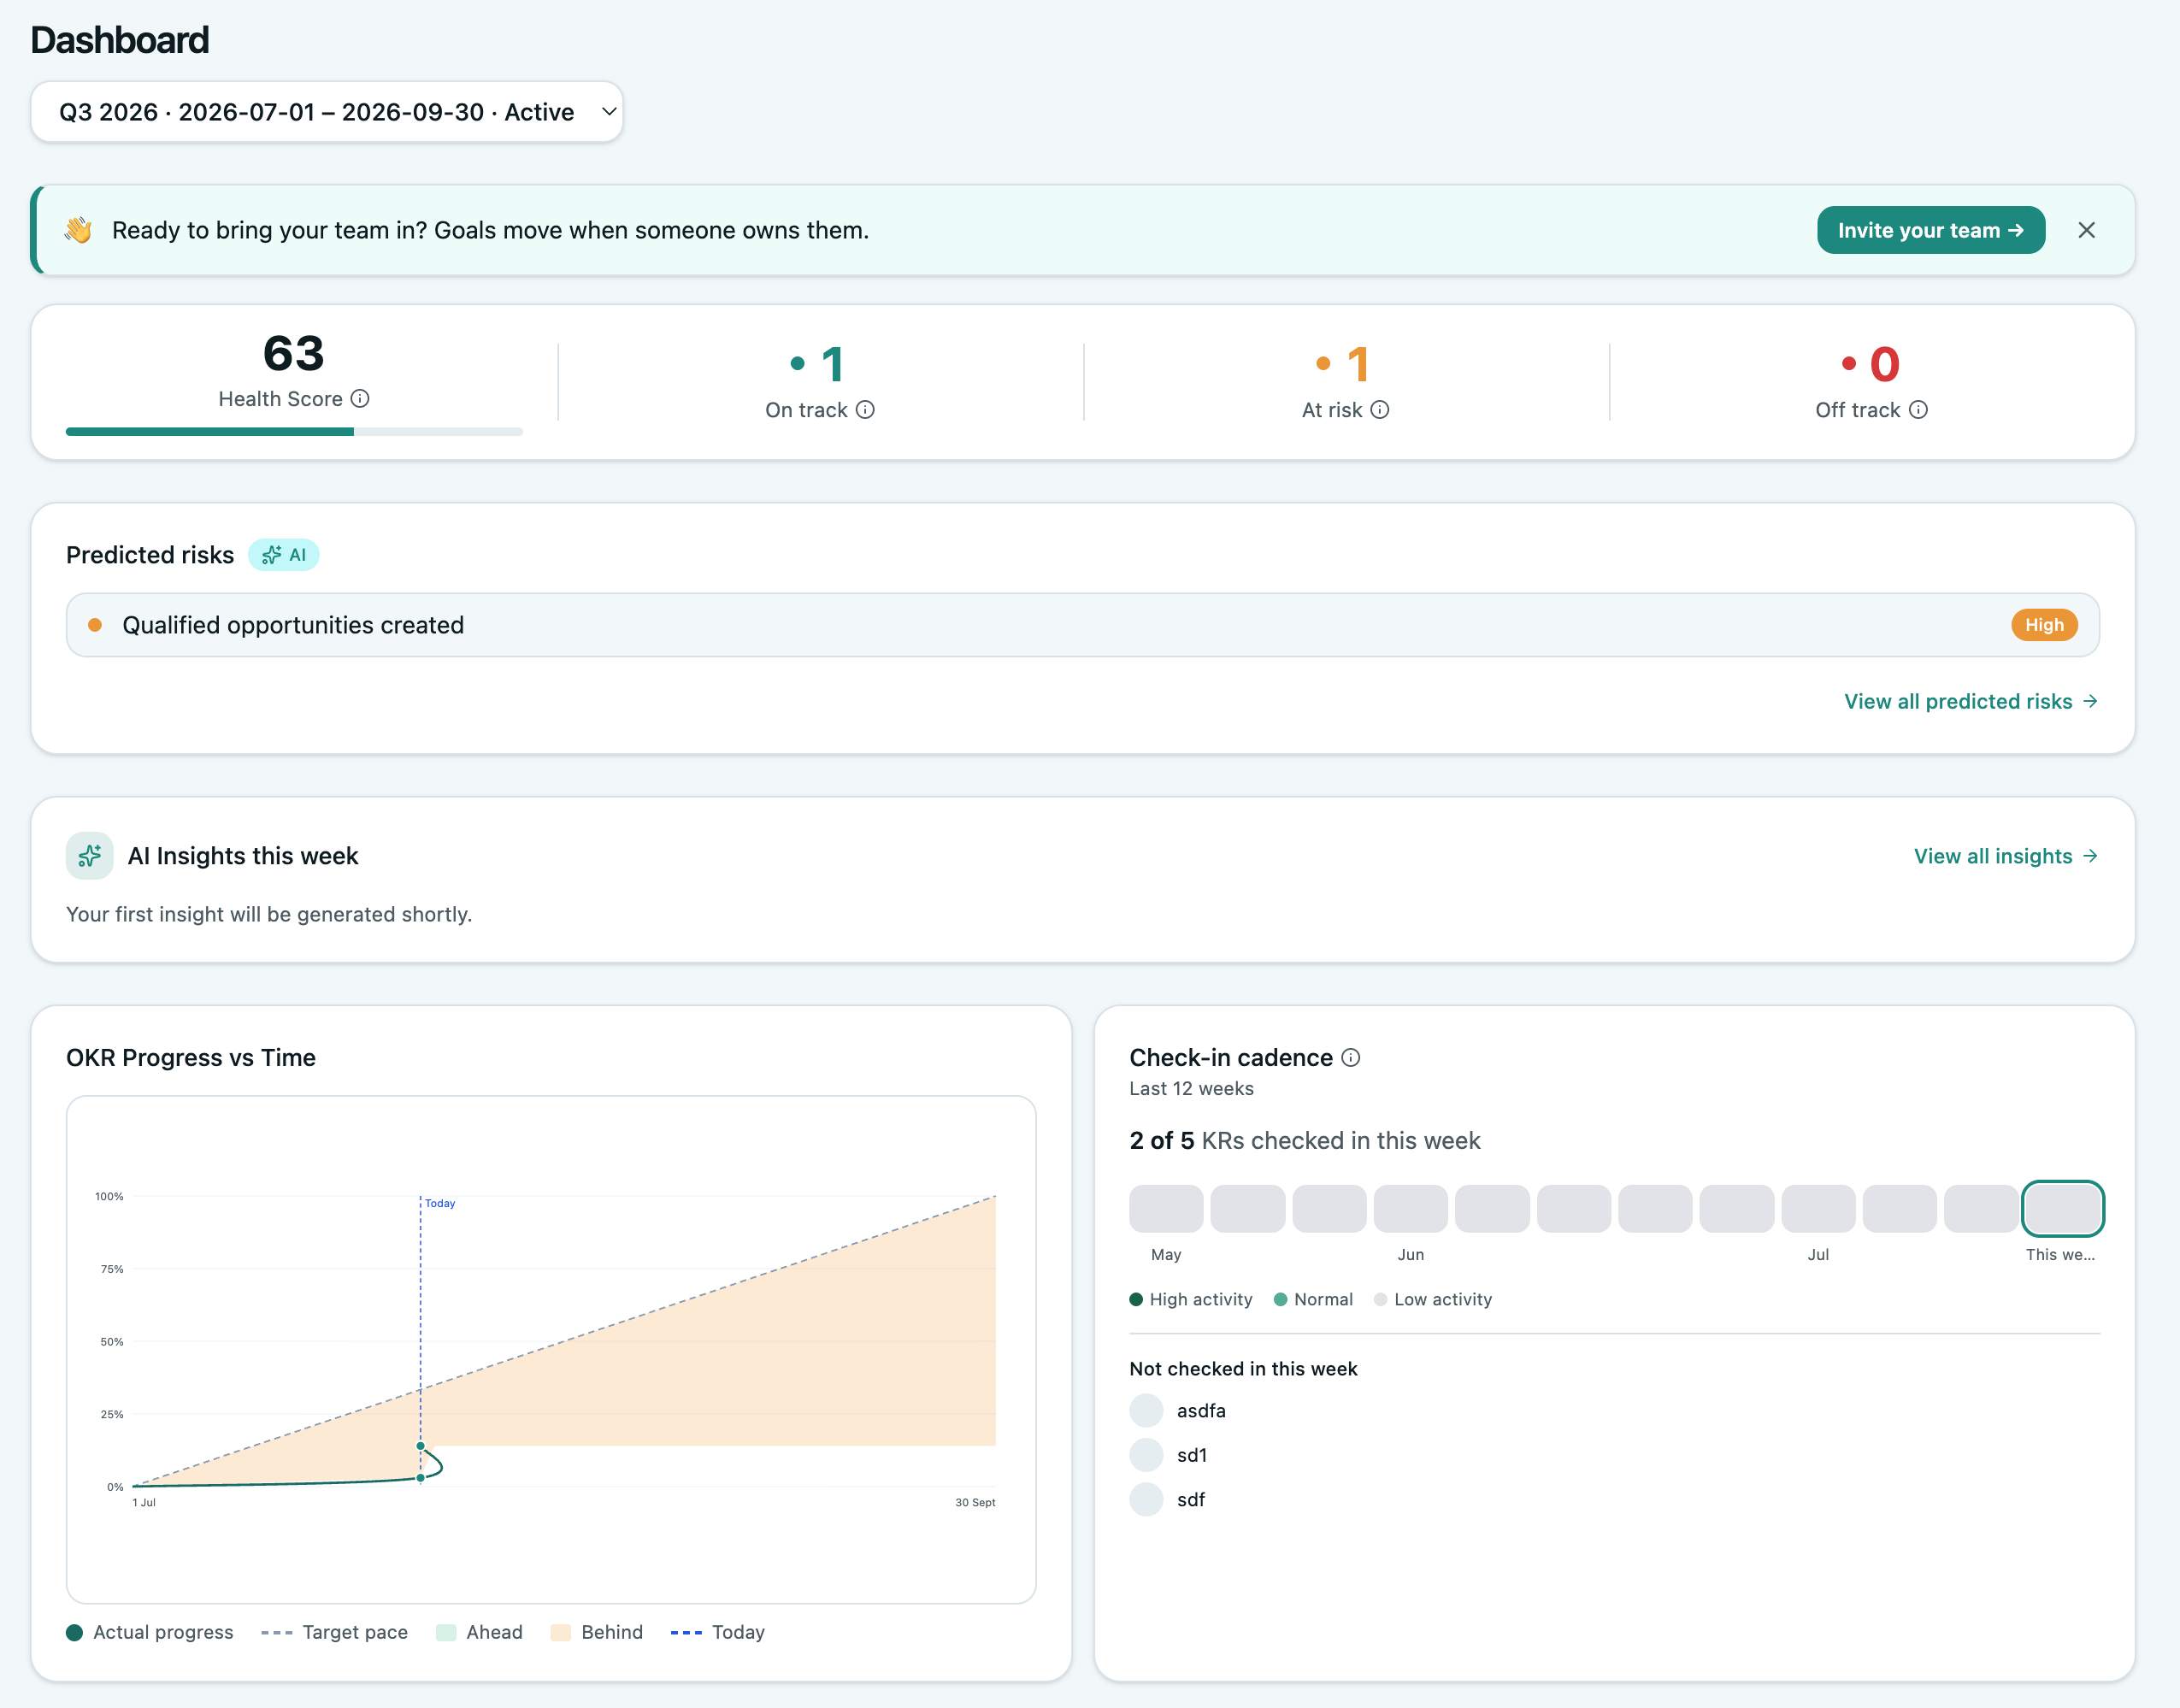Click the cadence cell above Jun label
Viewport: 2180px width, 1708px height.
tap(1410, 1208)
